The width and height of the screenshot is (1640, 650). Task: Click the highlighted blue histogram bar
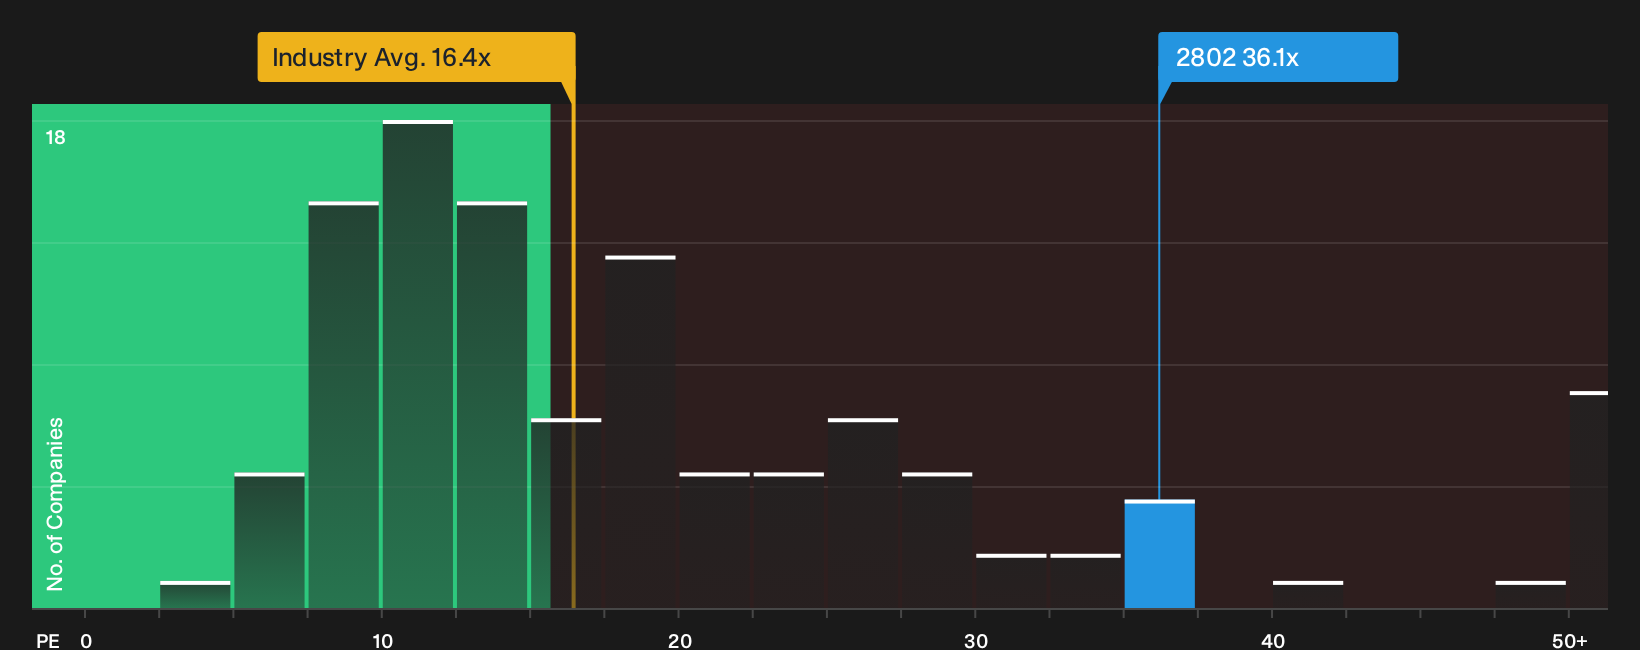[x=1159, y=554]
